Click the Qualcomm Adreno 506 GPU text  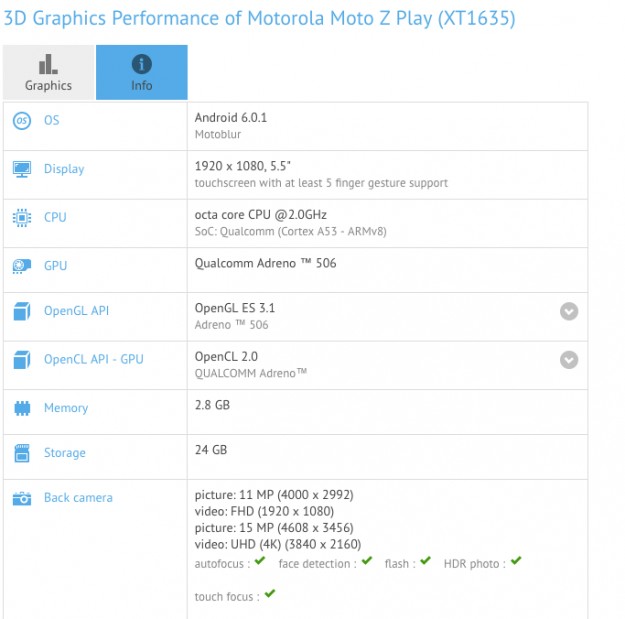(x=265, y=264)
